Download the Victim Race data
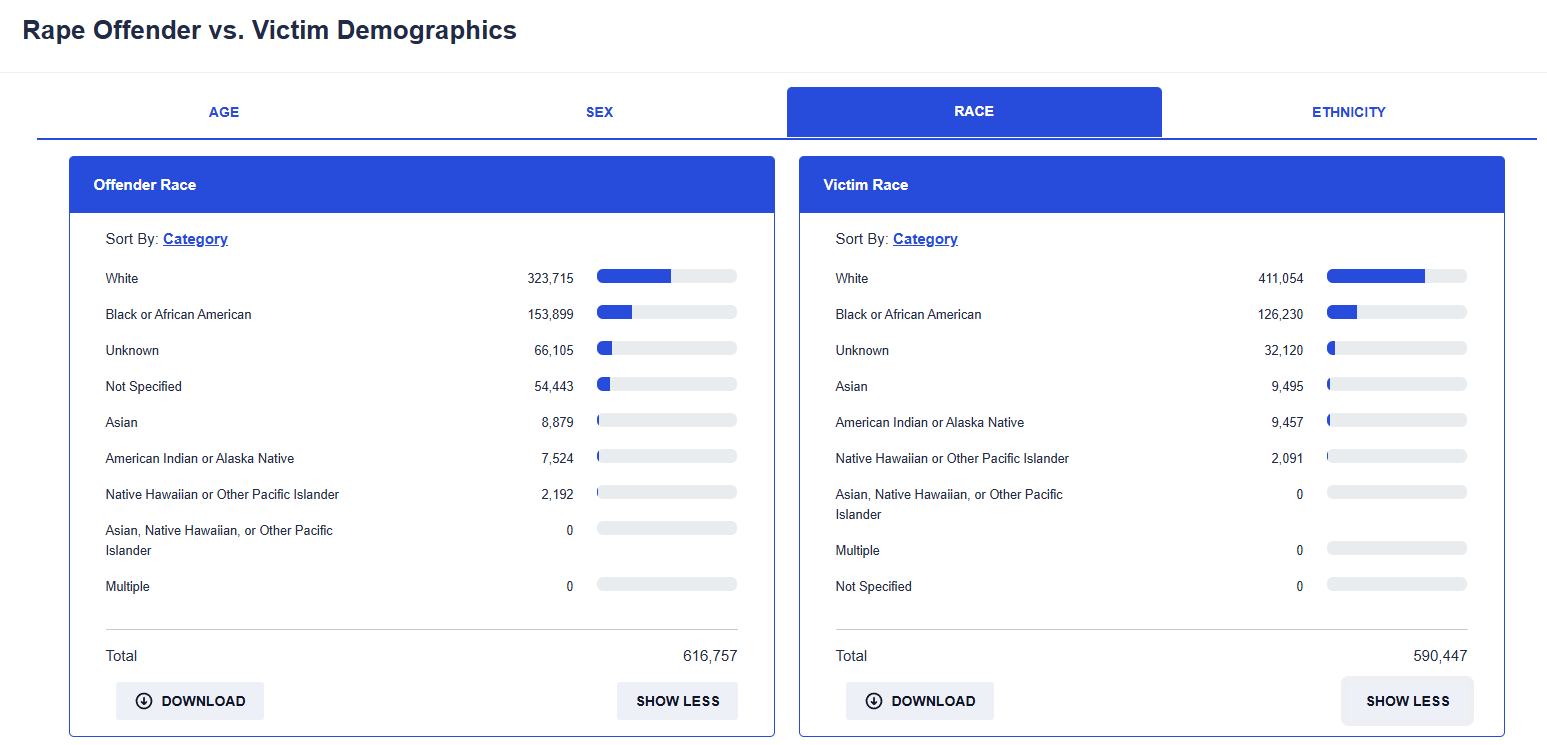Screen dimensions: 1547x745 click(x=920, y=701)
